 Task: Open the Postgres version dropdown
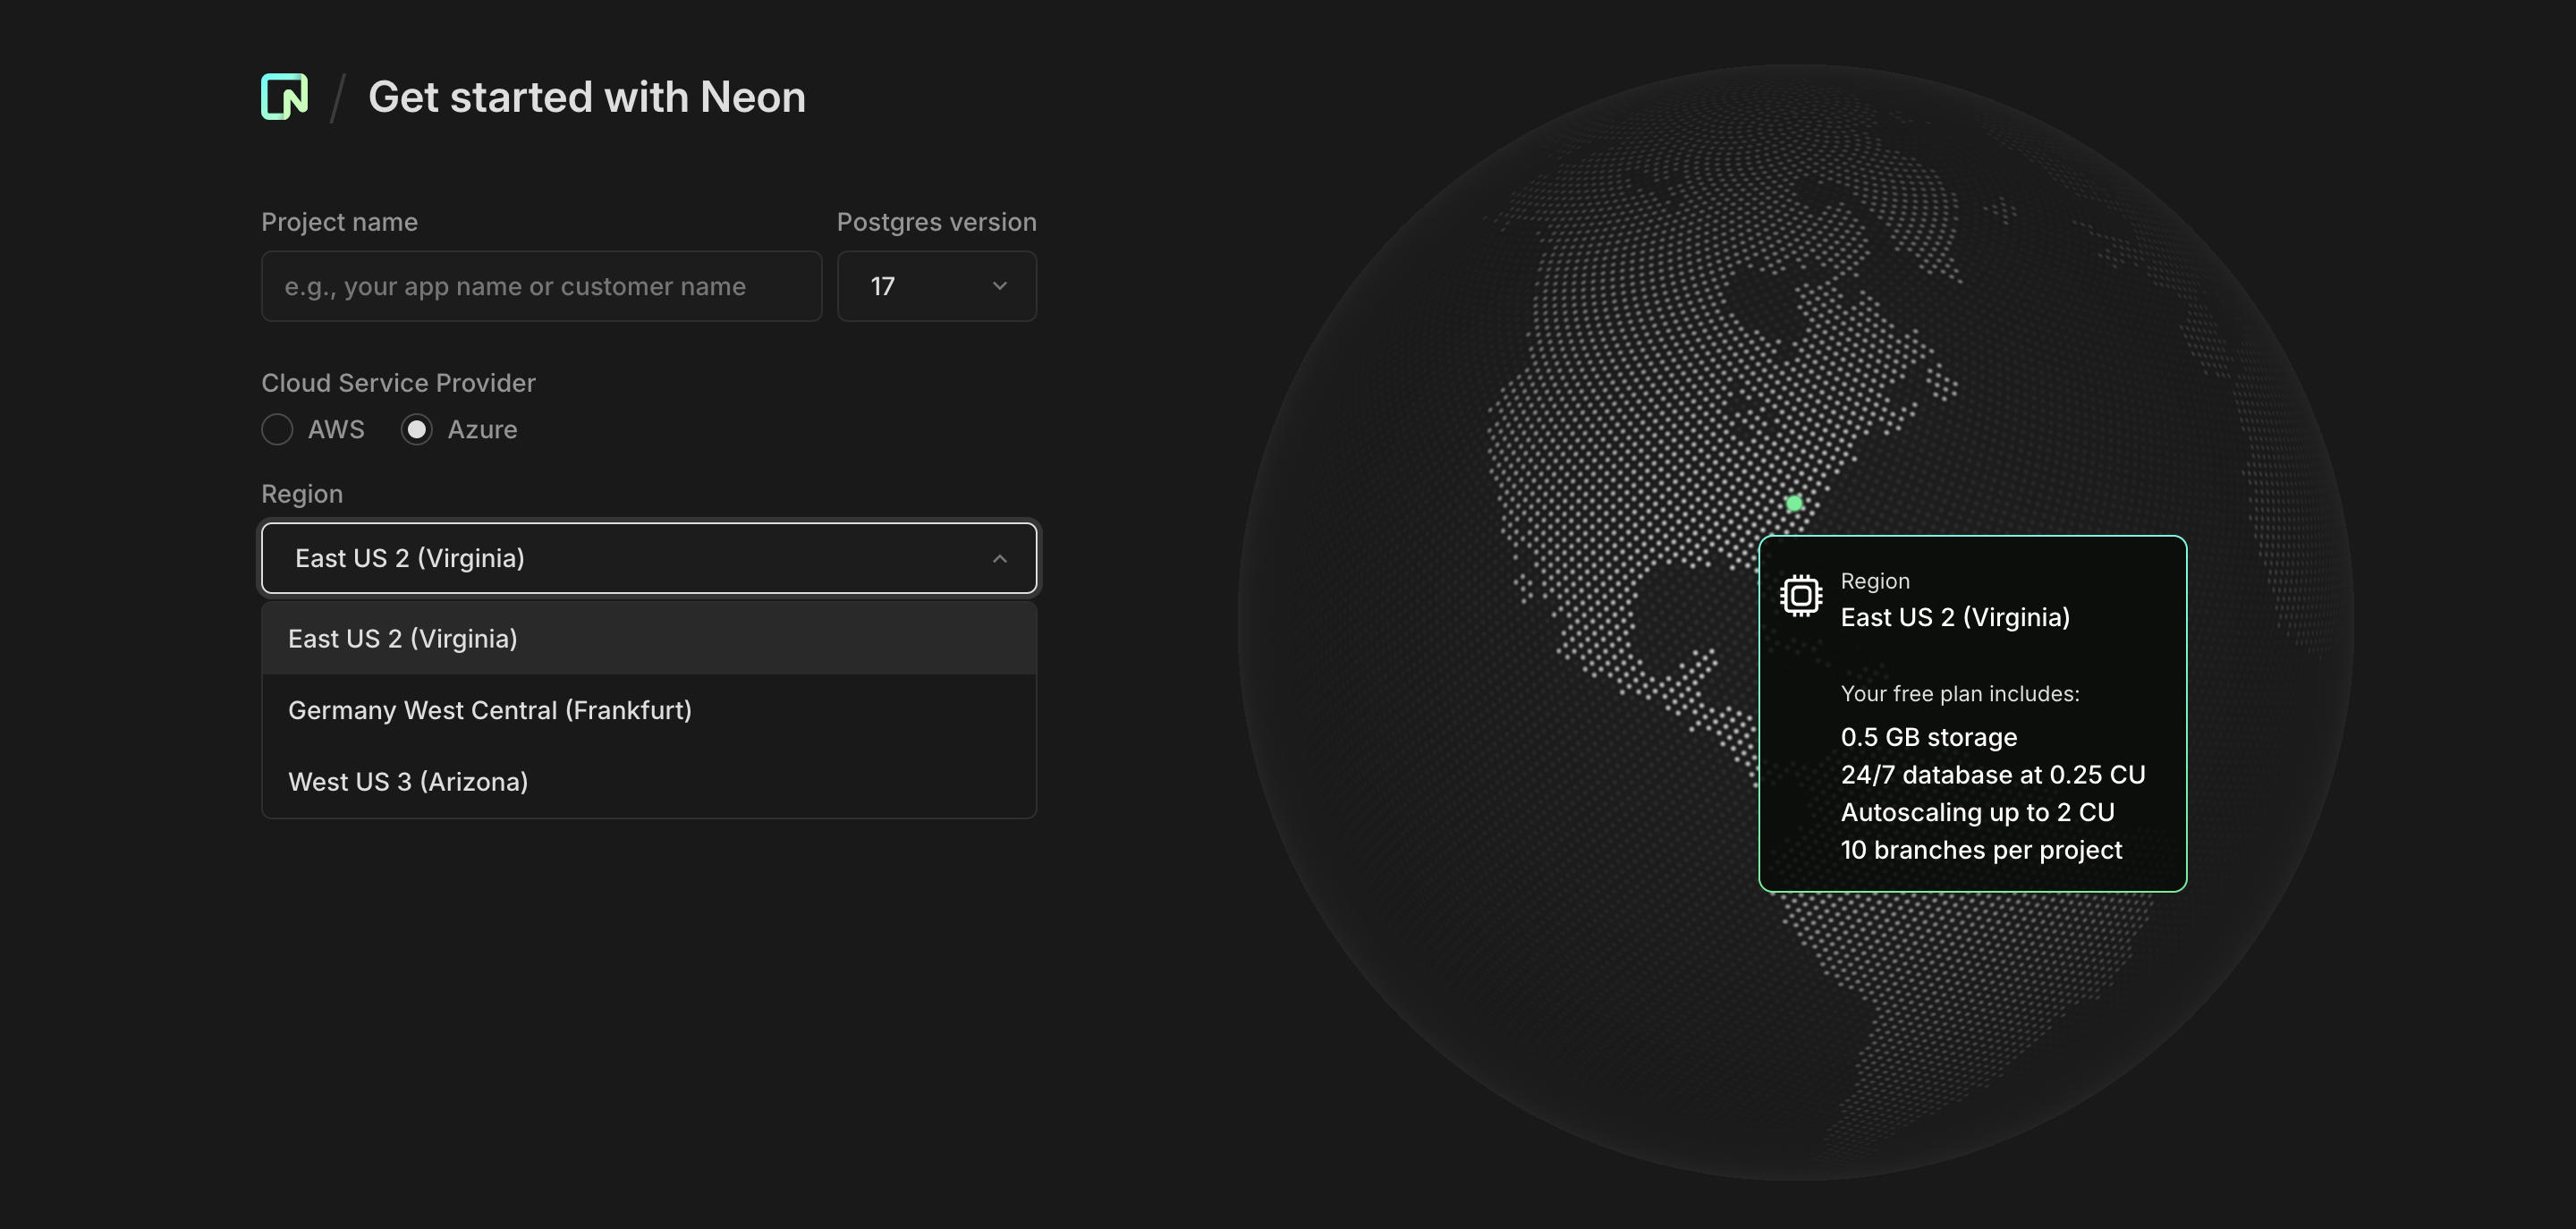point(936,286)
